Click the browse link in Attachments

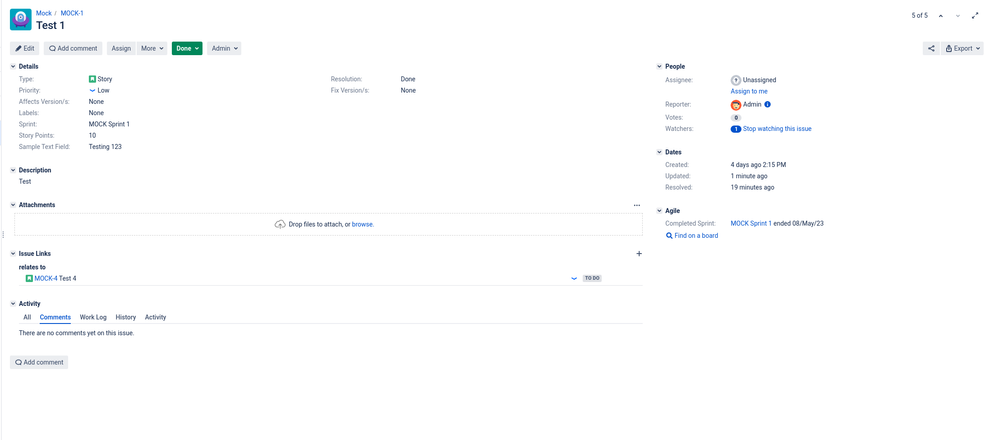pyautogui.click(x=363, y=224)
